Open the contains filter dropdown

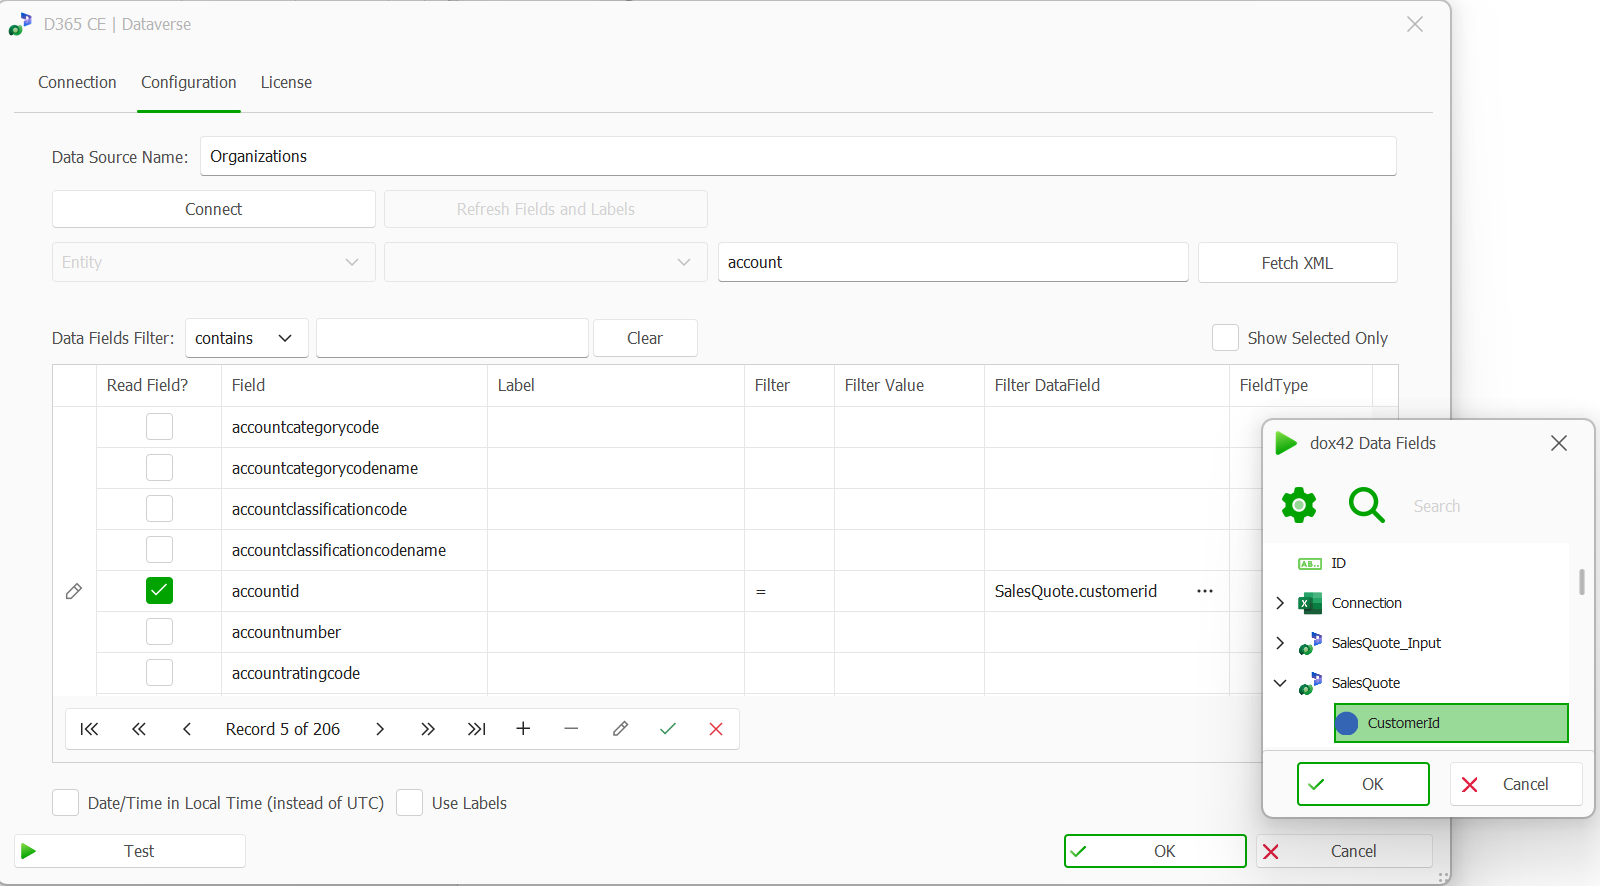tap(247, 338)
